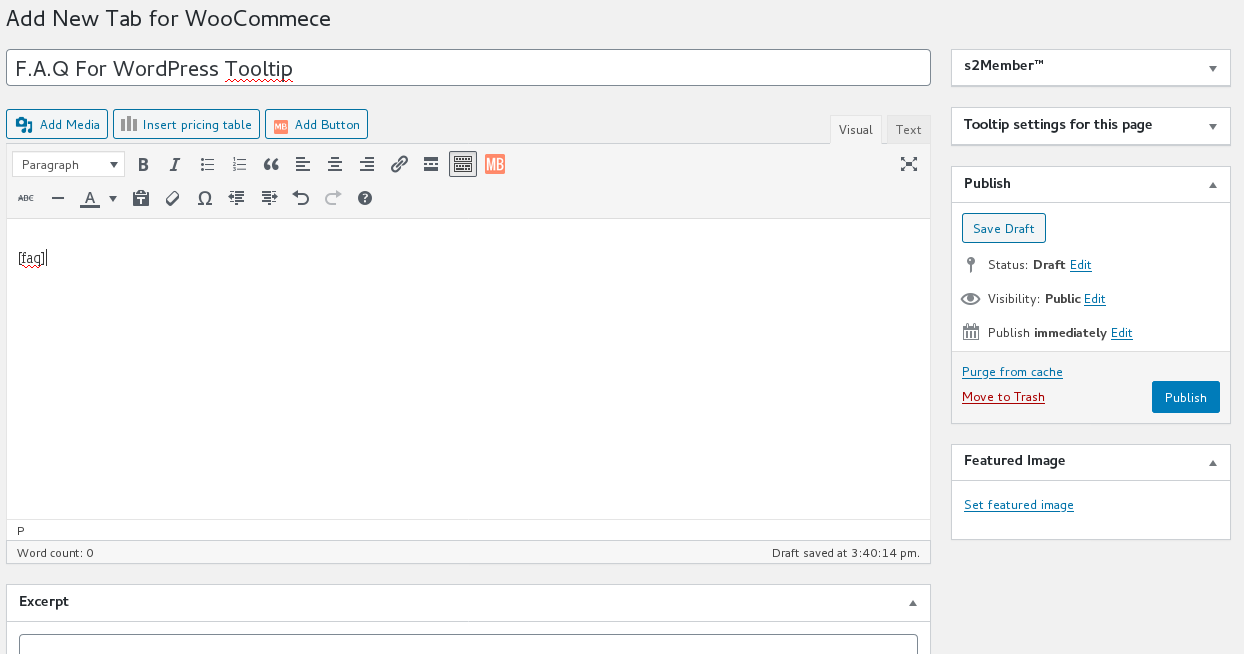Insert a blockquote
Screen dimensions: 1244x654
pos(271,164)
